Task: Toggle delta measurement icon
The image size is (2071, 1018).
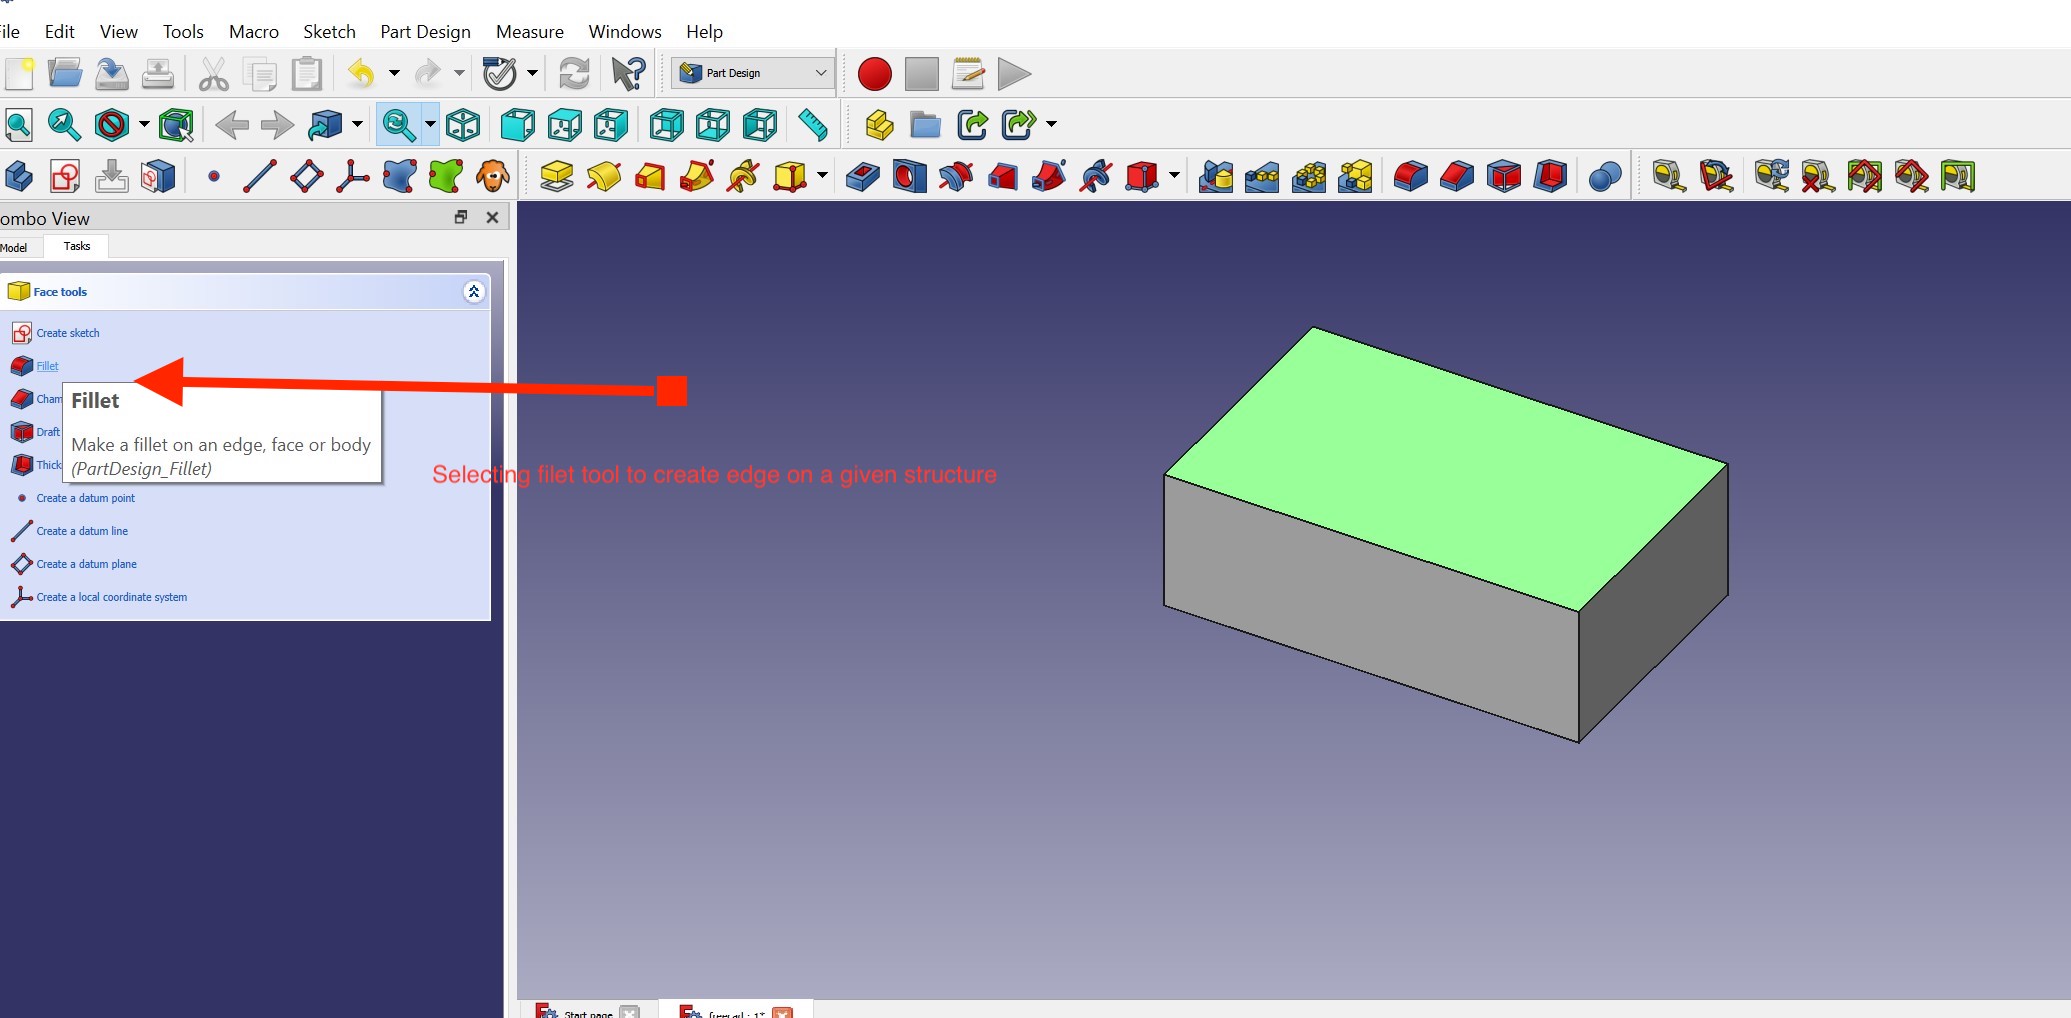Action: [x=1958, y=177]
